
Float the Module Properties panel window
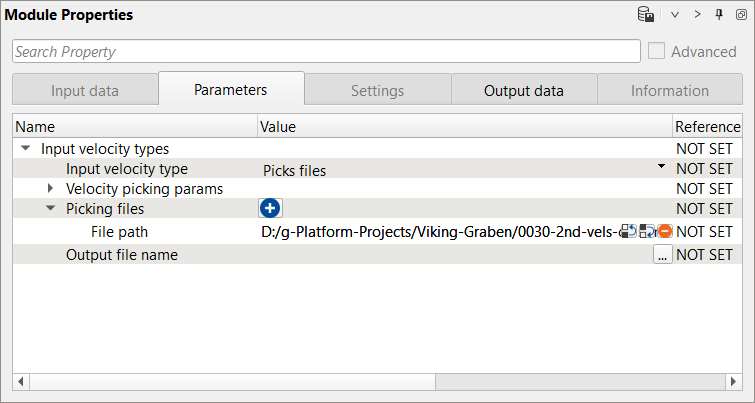click(x=741, y=15)
